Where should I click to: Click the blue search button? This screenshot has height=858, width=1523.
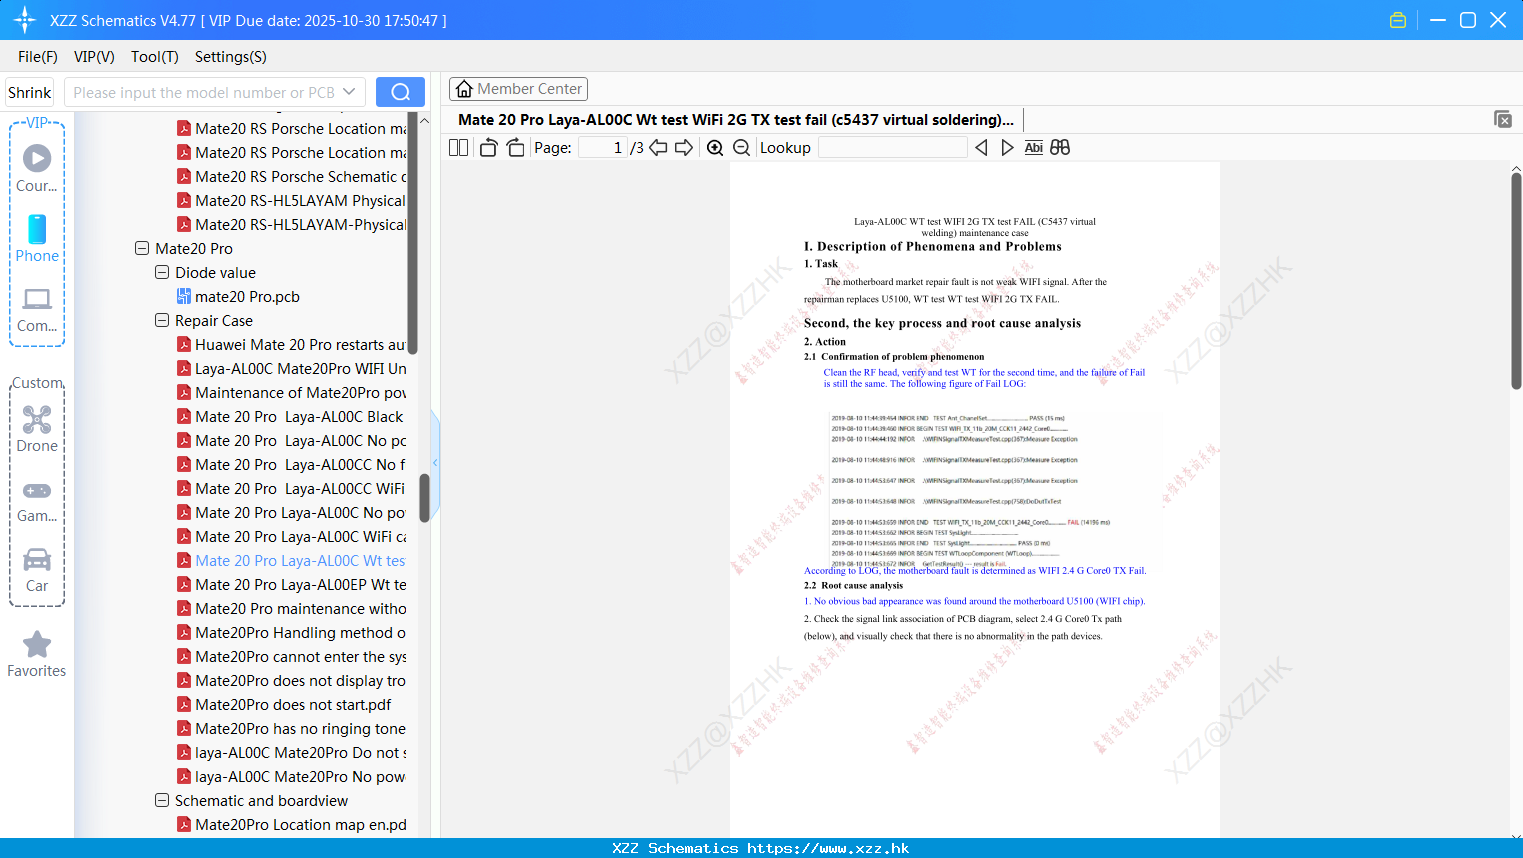point(400,92)
